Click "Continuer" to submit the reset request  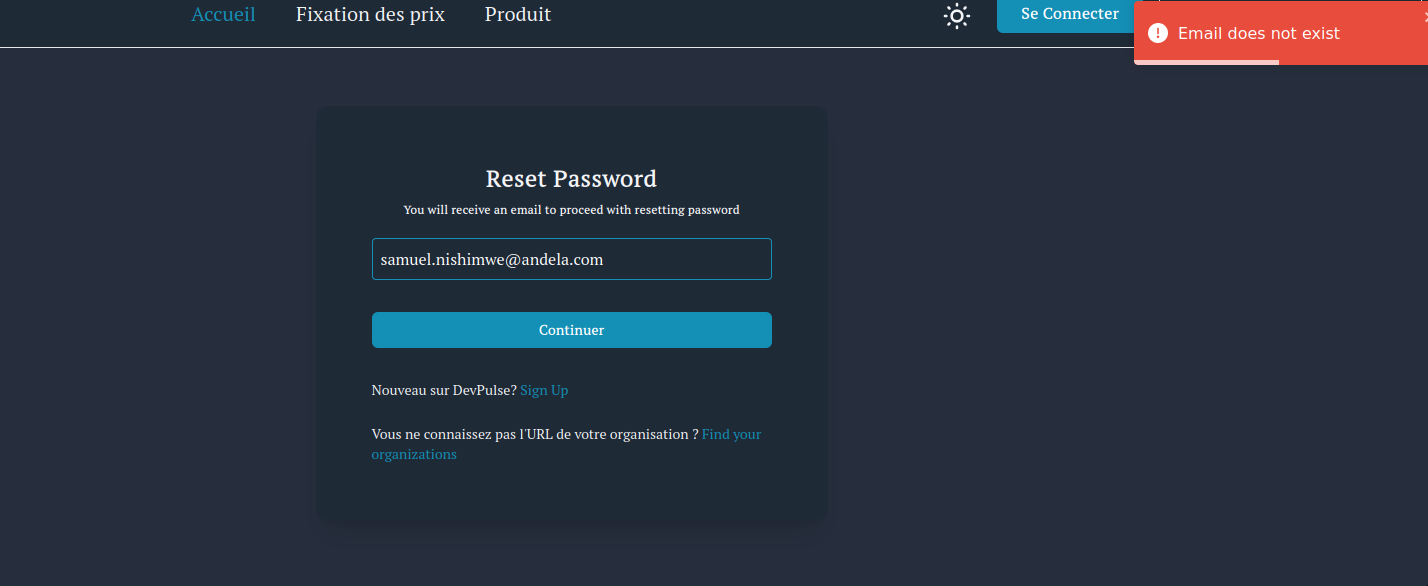[571, 329]
